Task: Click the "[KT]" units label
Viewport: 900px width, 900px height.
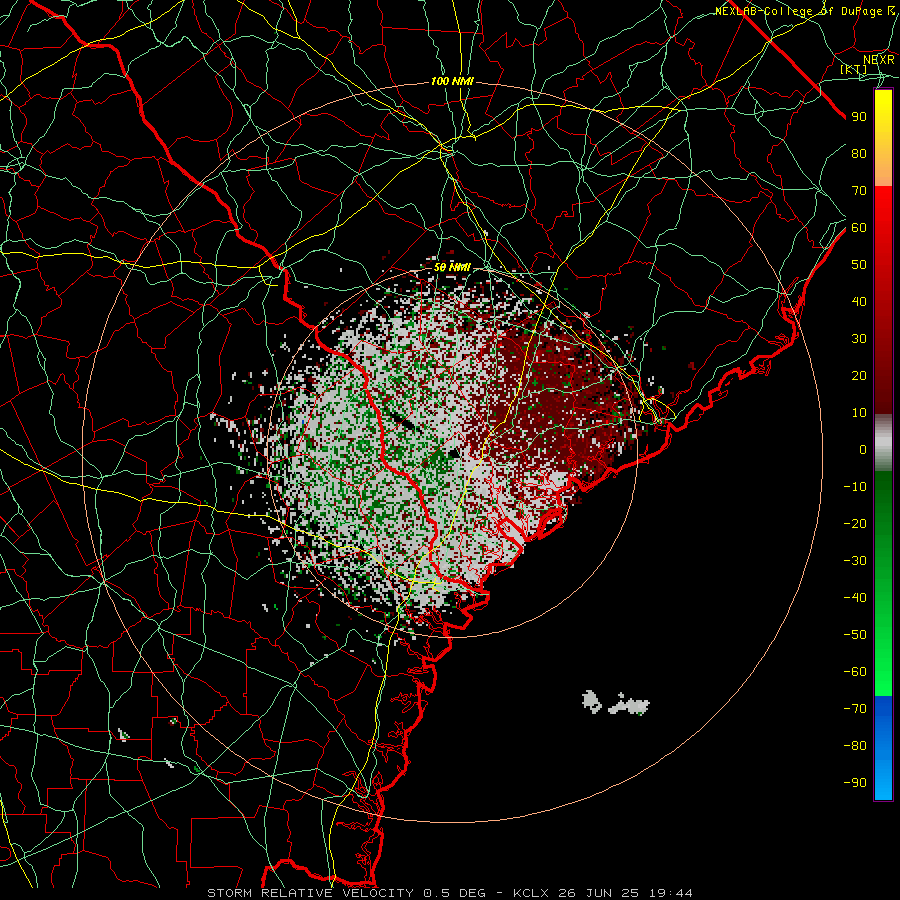Action: tap(854, 69)
